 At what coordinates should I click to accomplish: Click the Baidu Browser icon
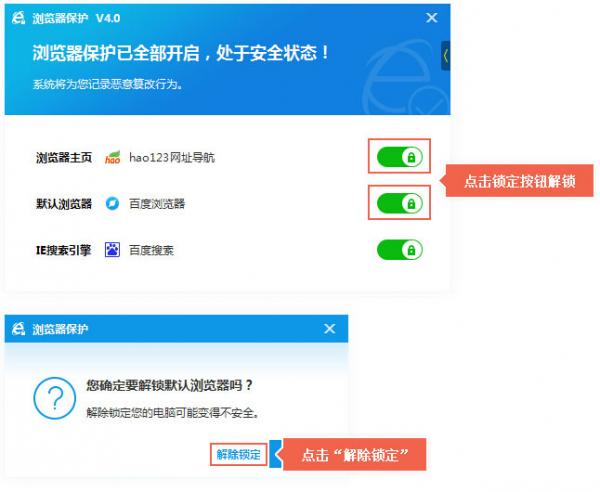[x=113, y=204]
